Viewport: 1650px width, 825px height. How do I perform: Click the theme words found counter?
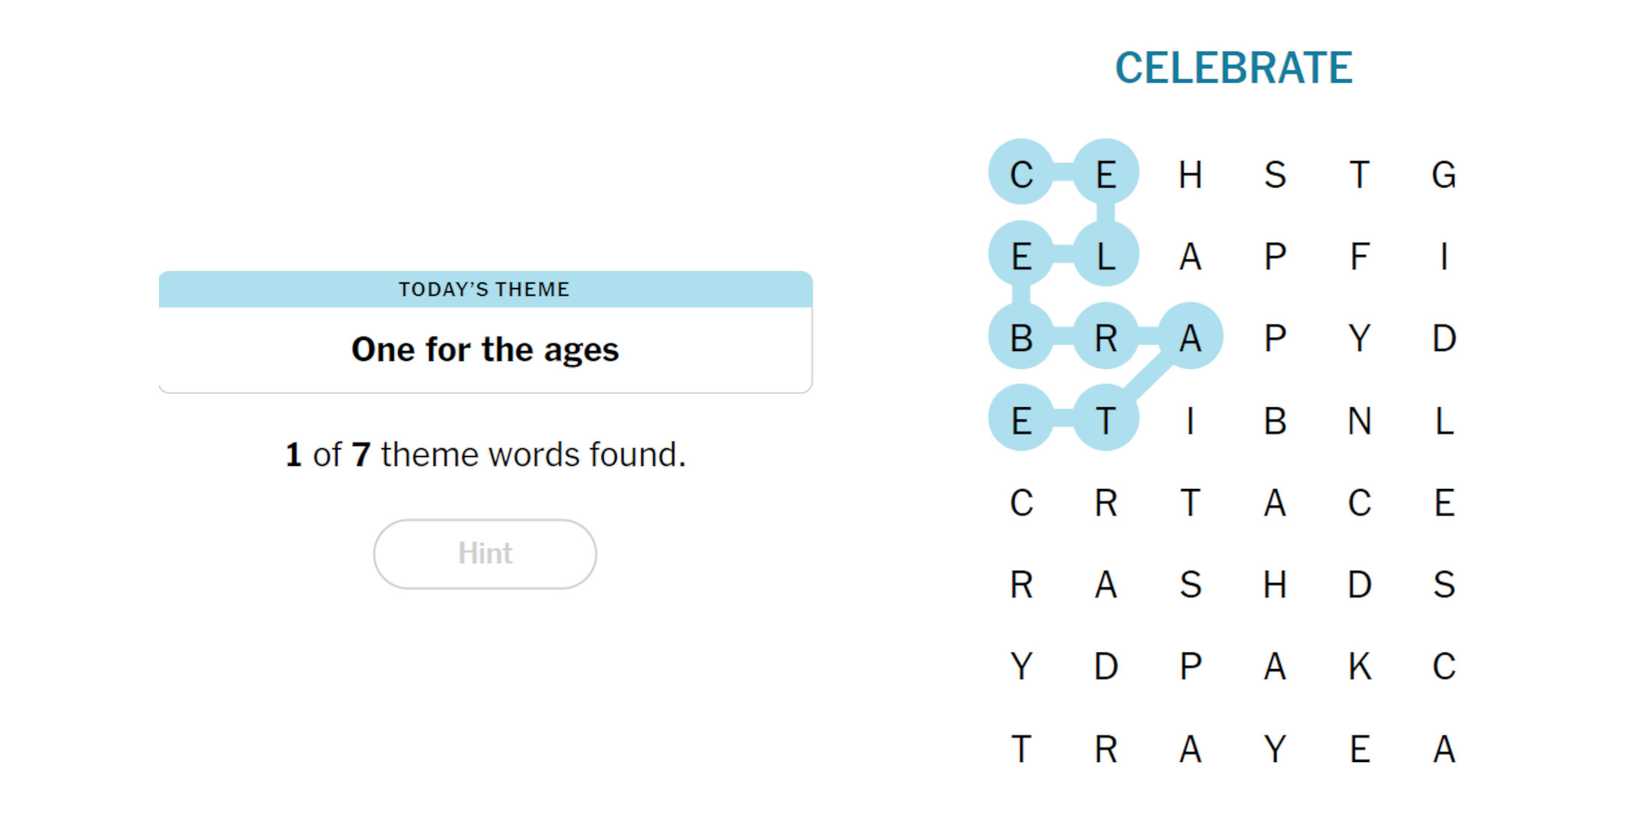coord(485,455)
